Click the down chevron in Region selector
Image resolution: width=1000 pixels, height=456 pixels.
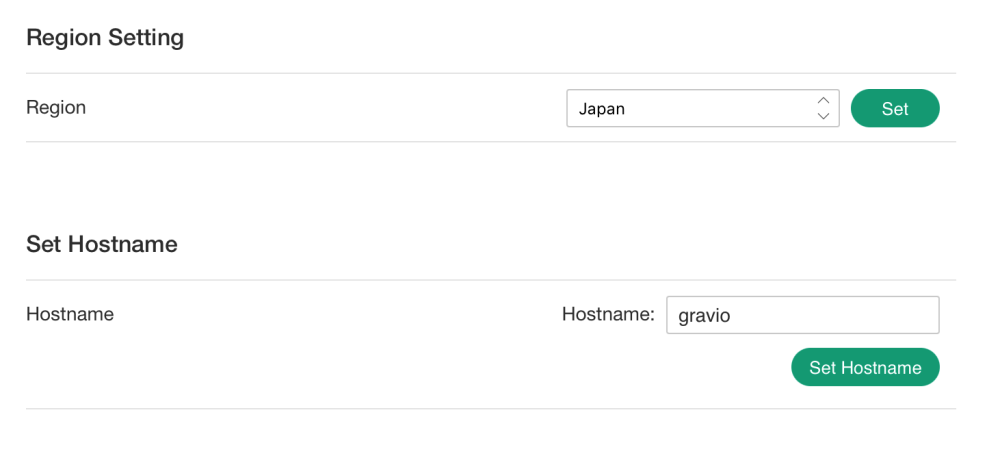[x=823, y=116]
